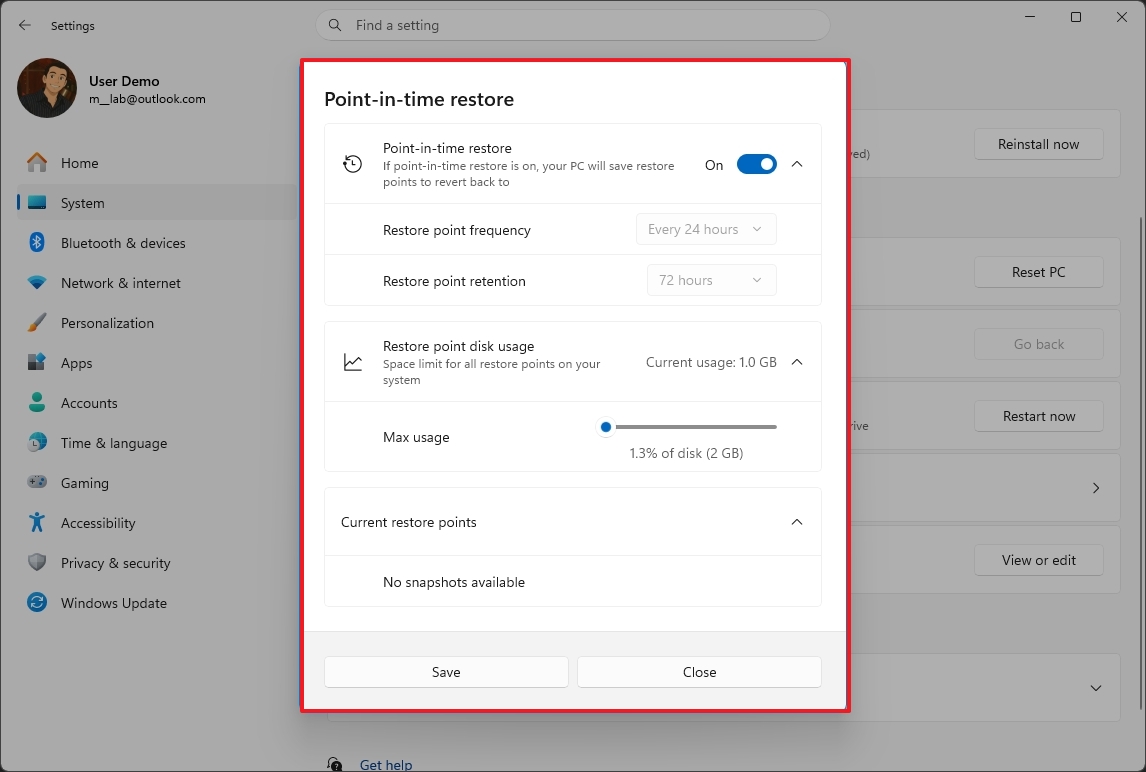Click the Bluetooth & devices icon
1146x772 pixels.
[x=36, y=243]
